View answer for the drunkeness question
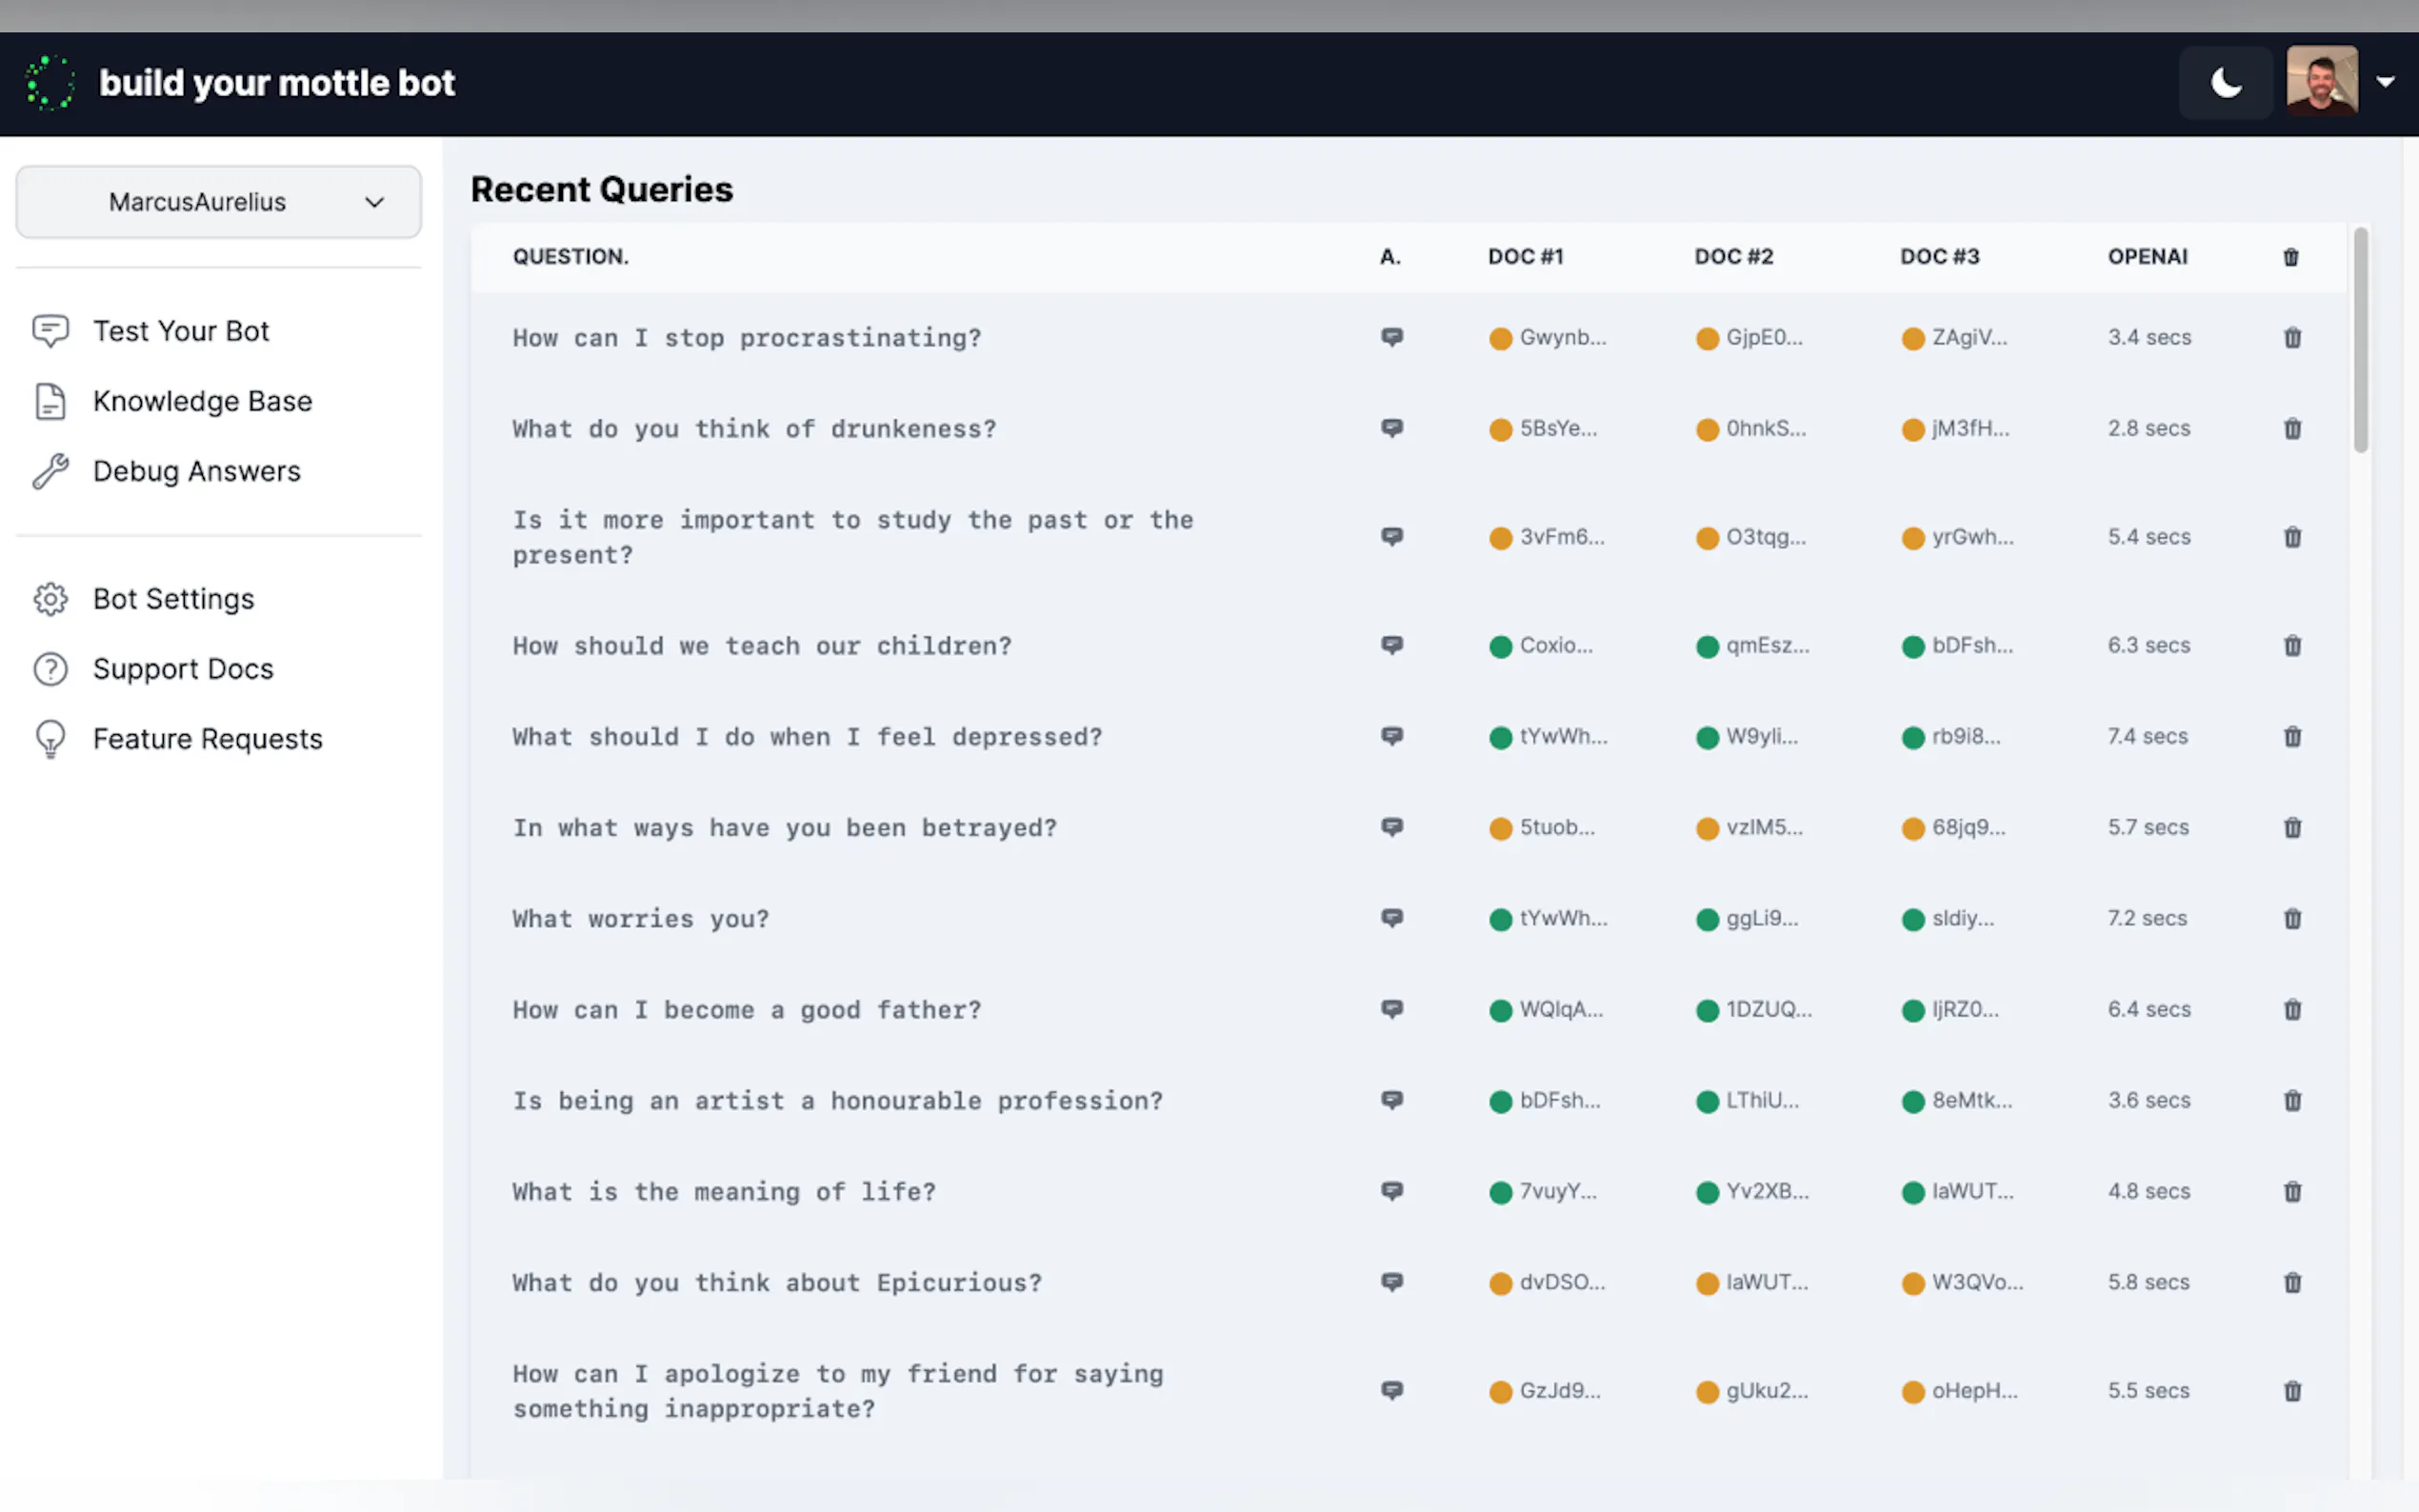Screen dimensions: 2419x1512 pos(1391,428)
